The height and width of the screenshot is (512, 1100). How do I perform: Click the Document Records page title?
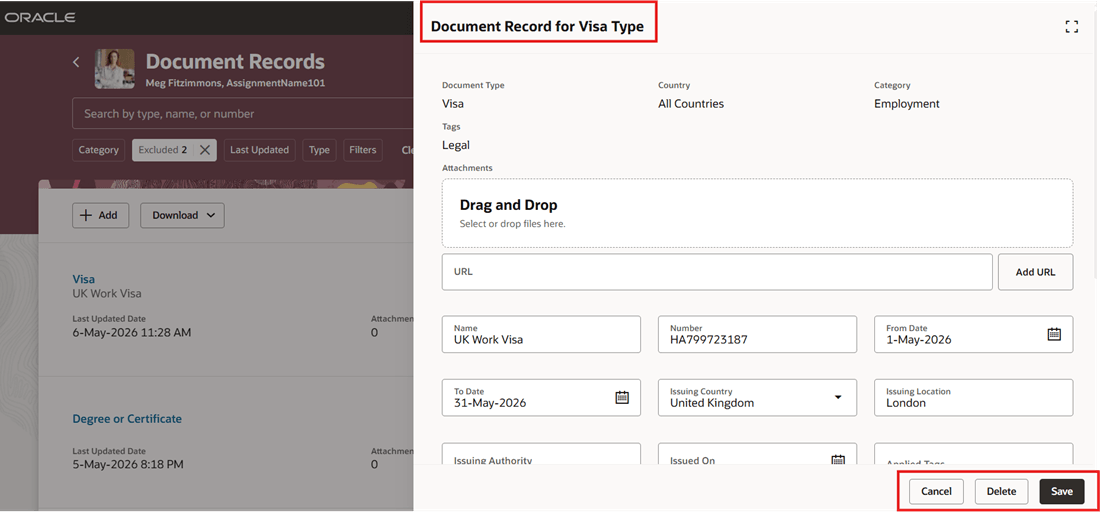[235, 62]
